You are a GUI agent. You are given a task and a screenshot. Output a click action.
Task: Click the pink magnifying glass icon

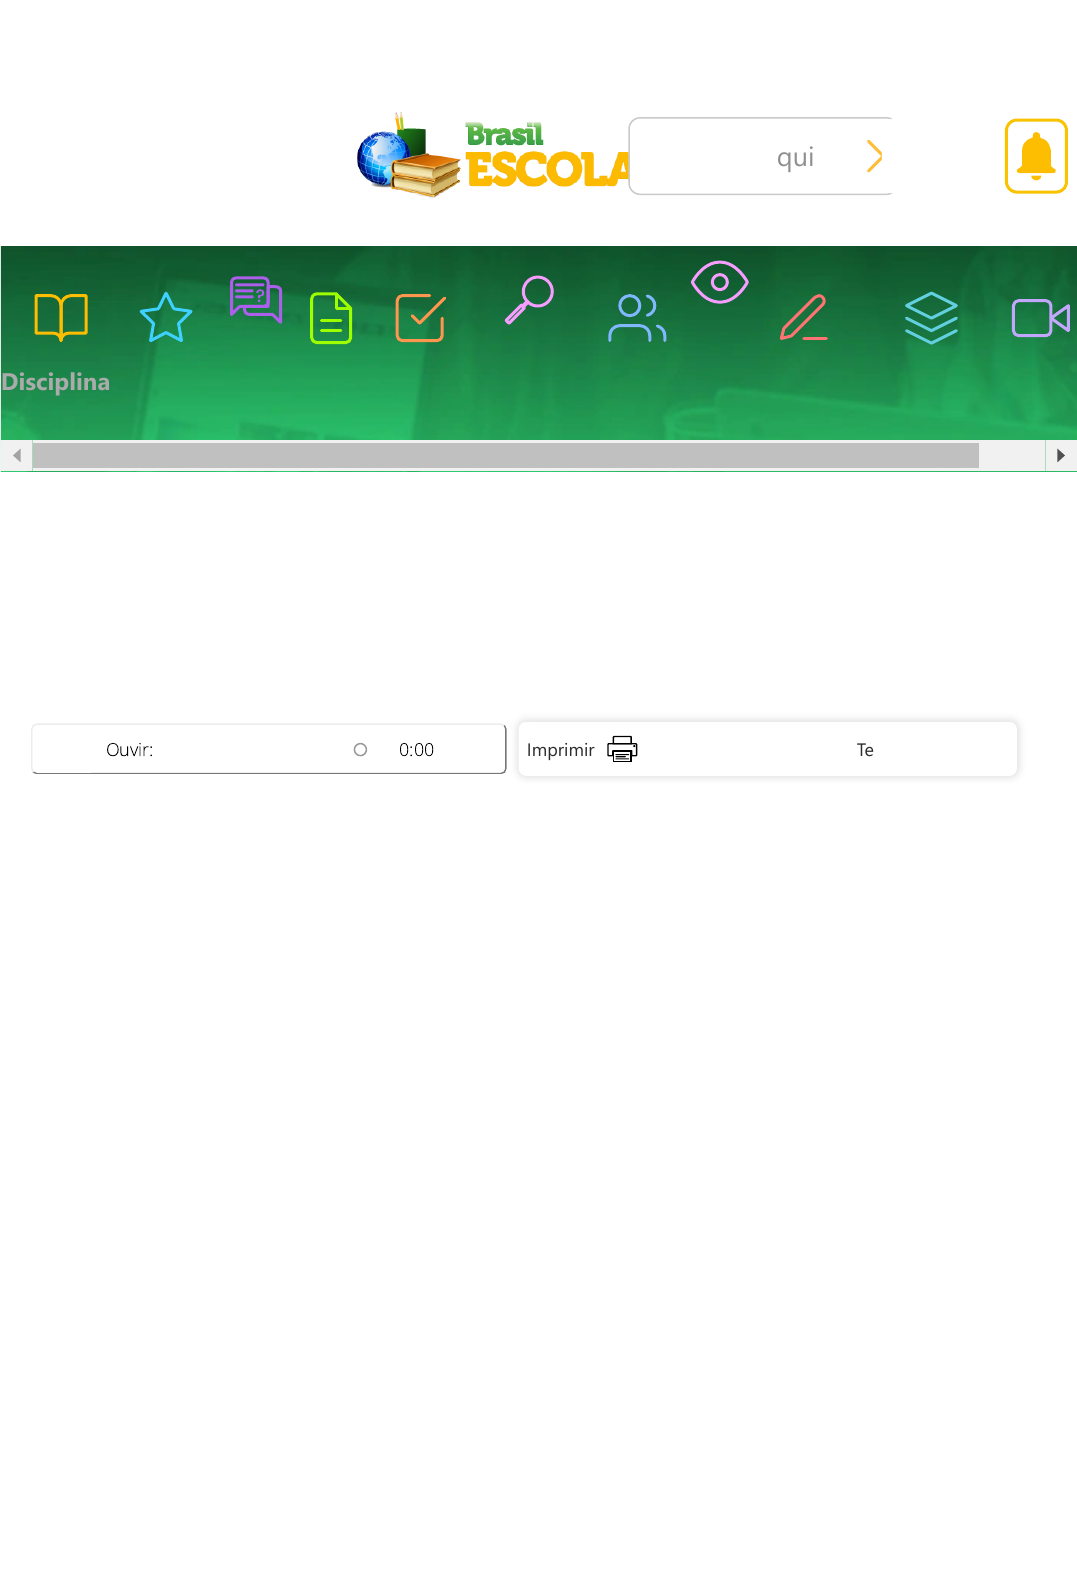529,299
